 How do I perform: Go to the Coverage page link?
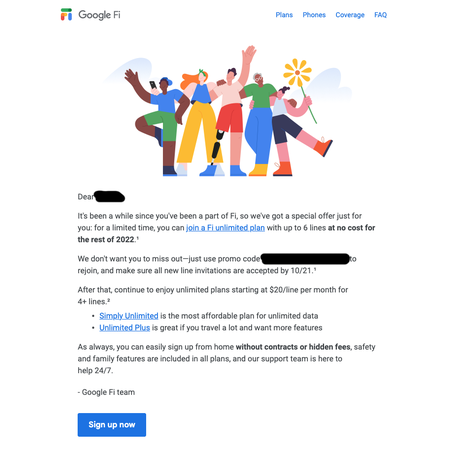click(x=350, y=15)
